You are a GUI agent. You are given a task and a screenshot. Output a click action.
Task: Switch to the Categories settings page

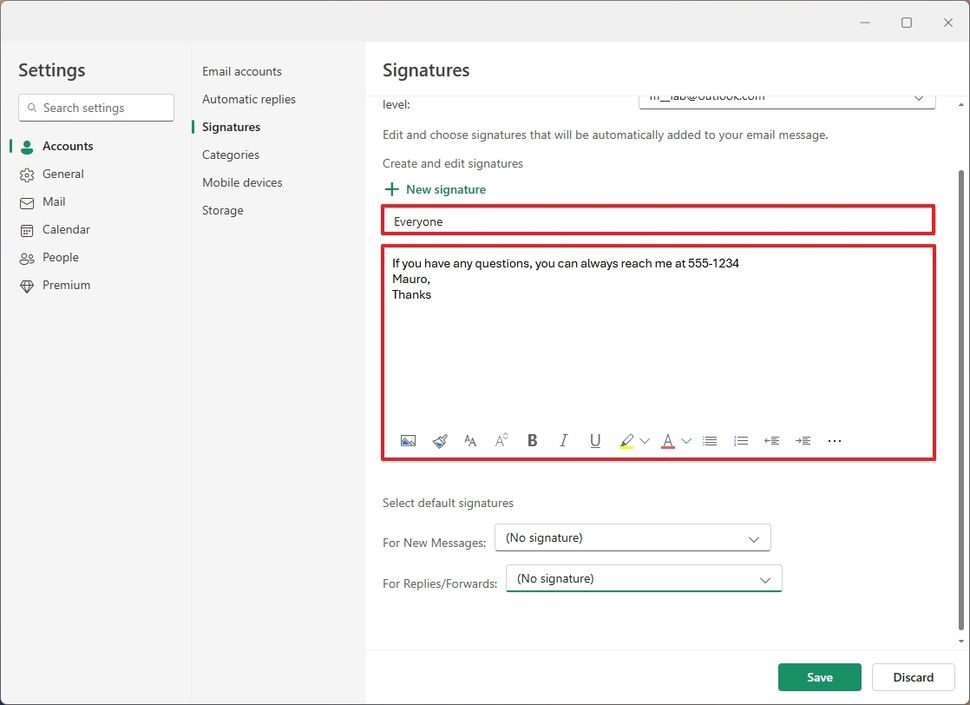click(230, 155)
